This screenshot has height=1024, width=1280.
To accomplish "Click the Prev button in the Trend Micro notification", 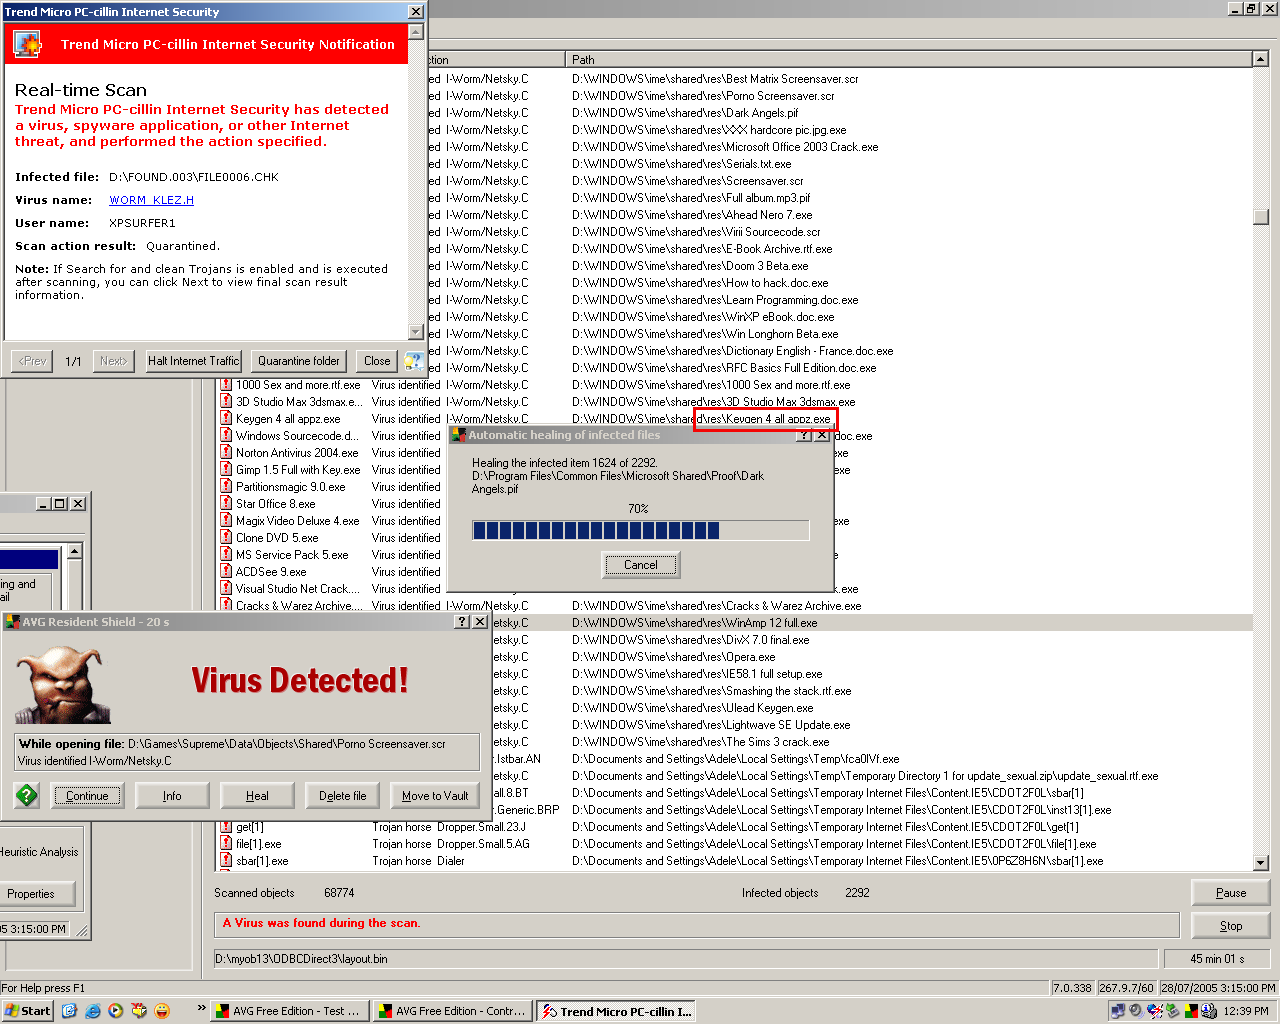I will pyautogui.click(x=32, y=361).
